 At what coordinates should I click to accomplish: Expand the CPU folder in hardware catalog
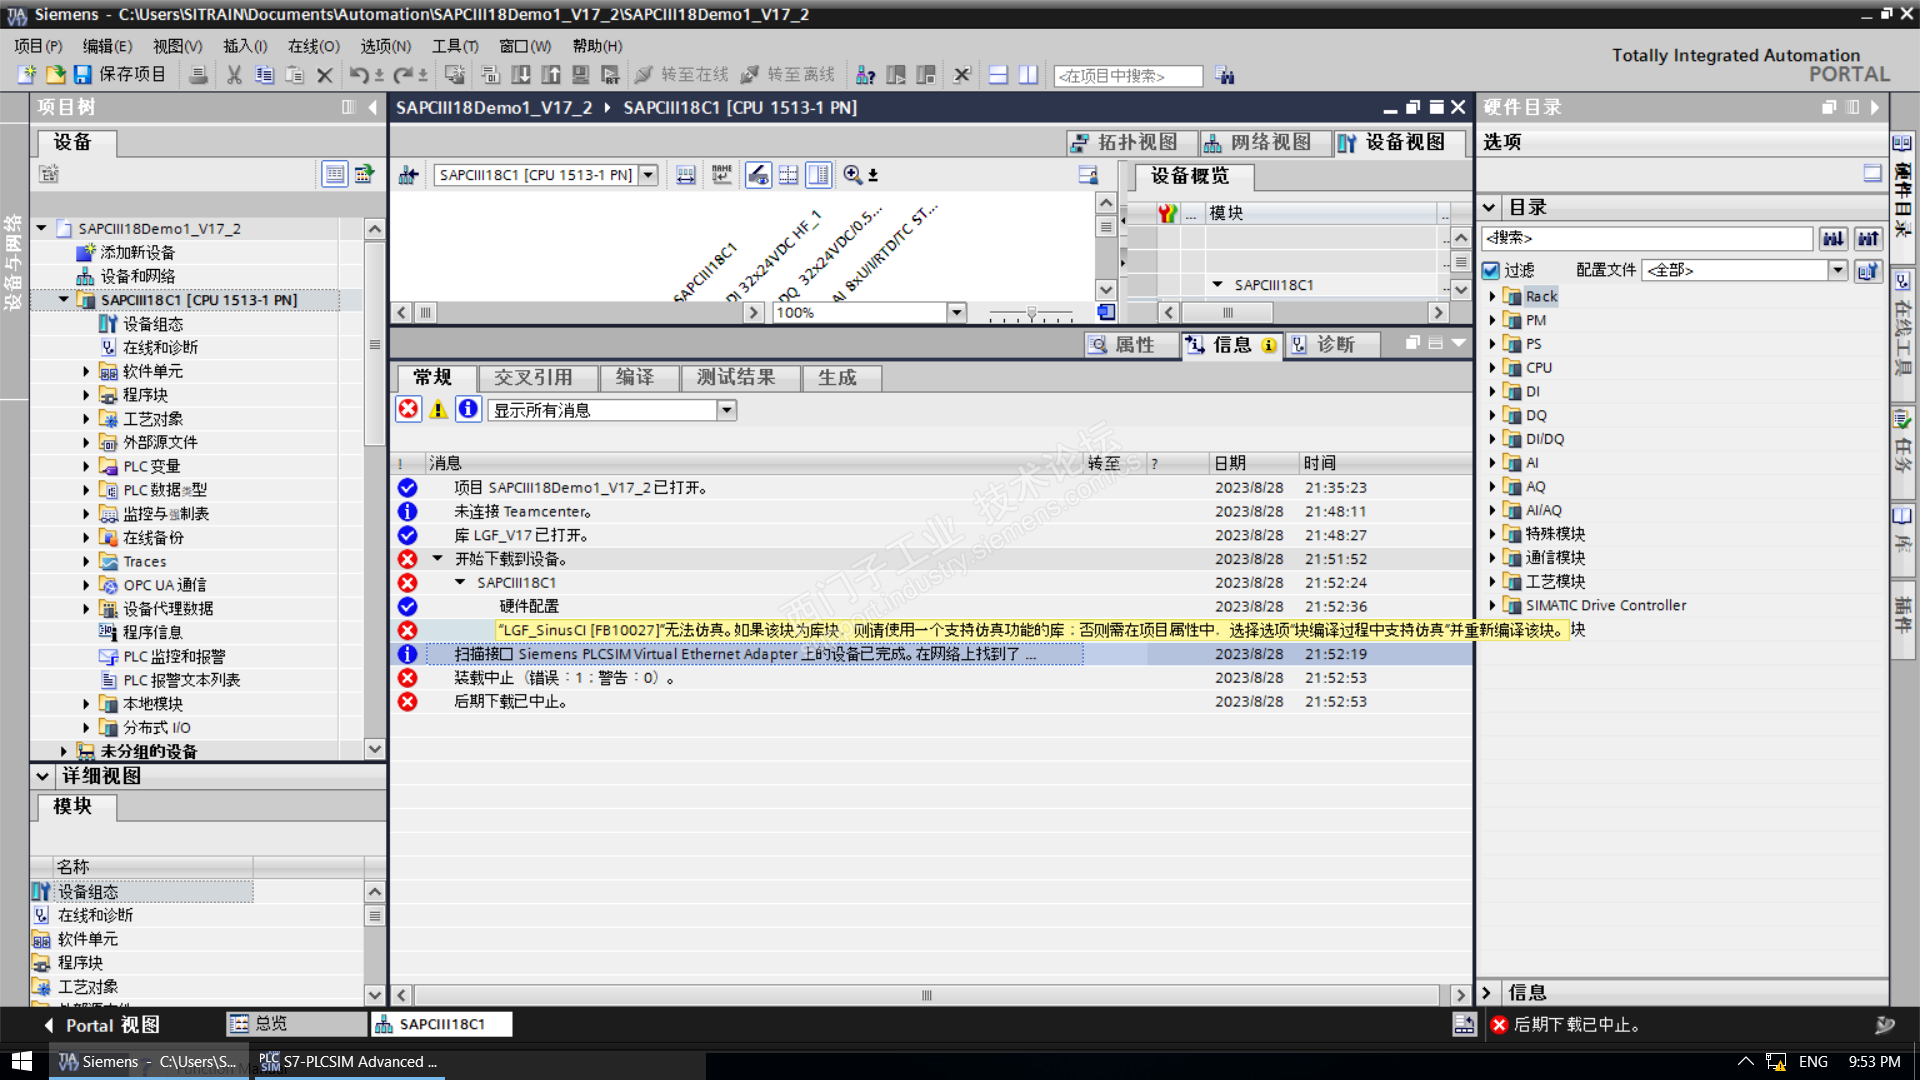[x=1493, y=368]
